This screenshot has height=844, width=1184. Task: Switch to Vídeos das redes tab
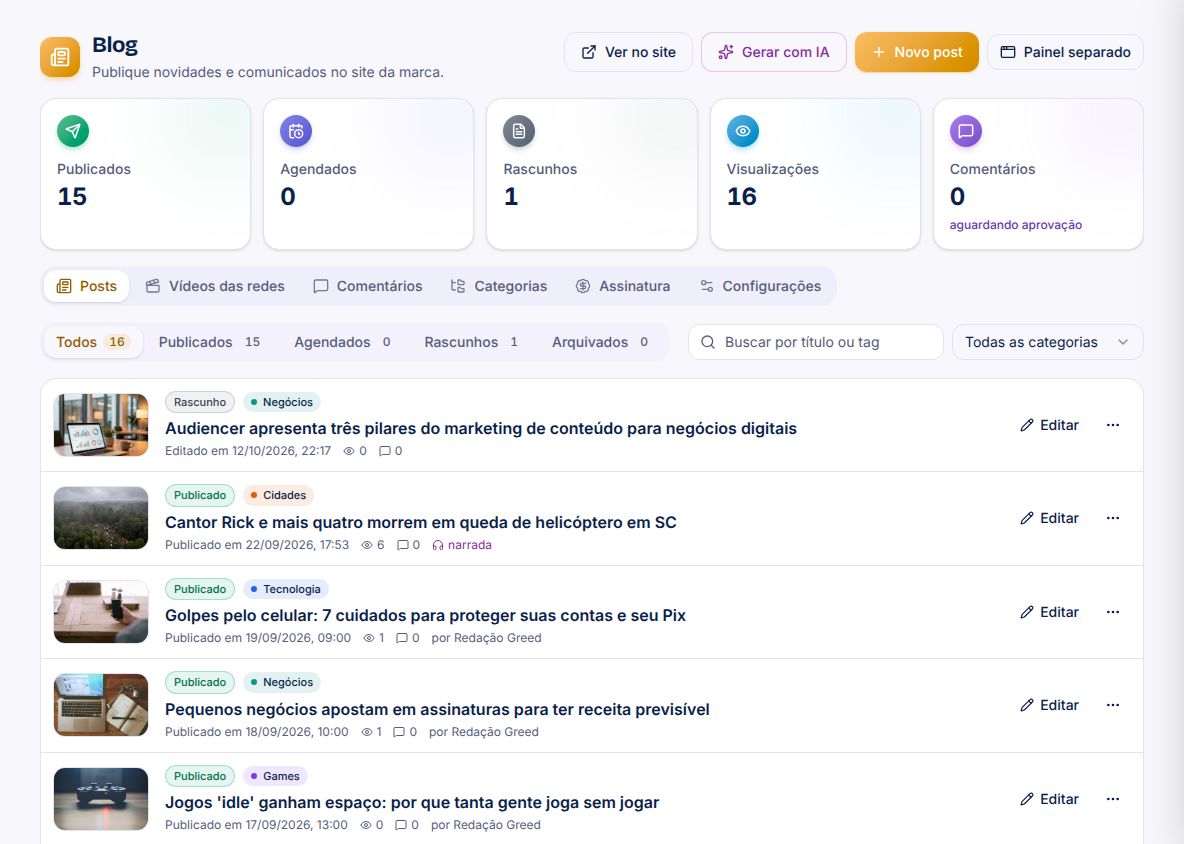[x=215, y=286]
